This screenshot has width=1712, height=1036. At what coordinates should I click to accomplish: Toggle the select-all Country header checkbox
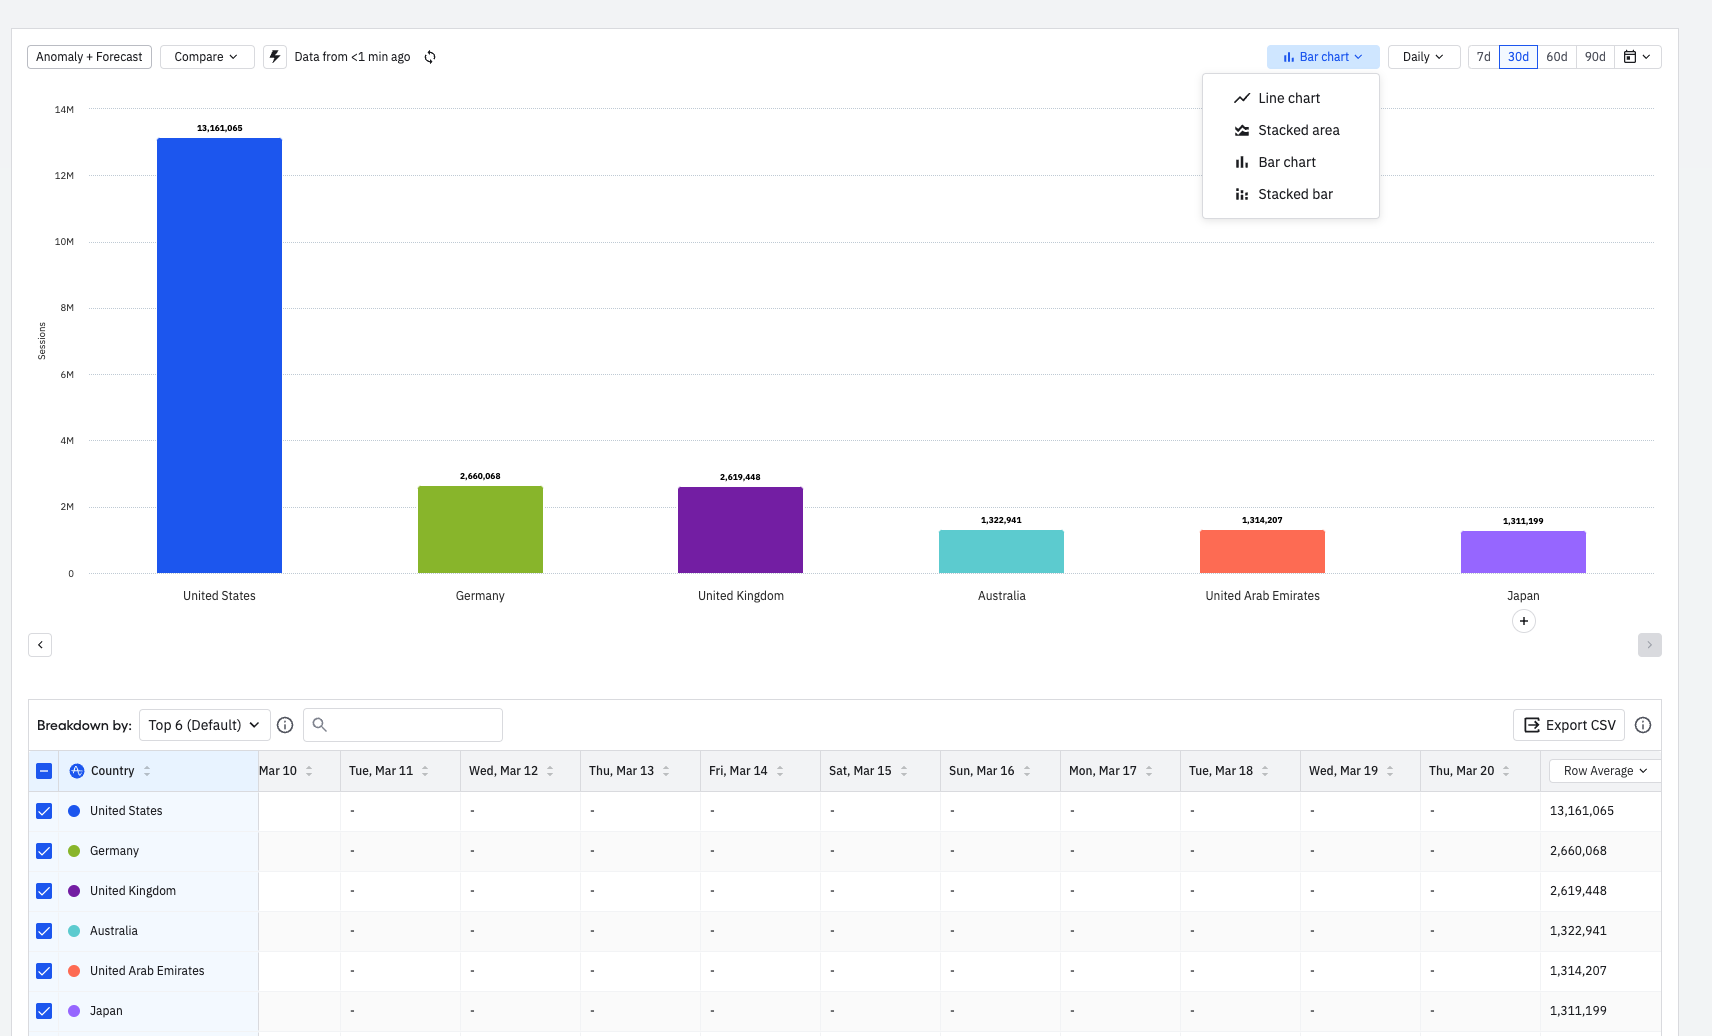pyautogui.click(x=44, y=771)
